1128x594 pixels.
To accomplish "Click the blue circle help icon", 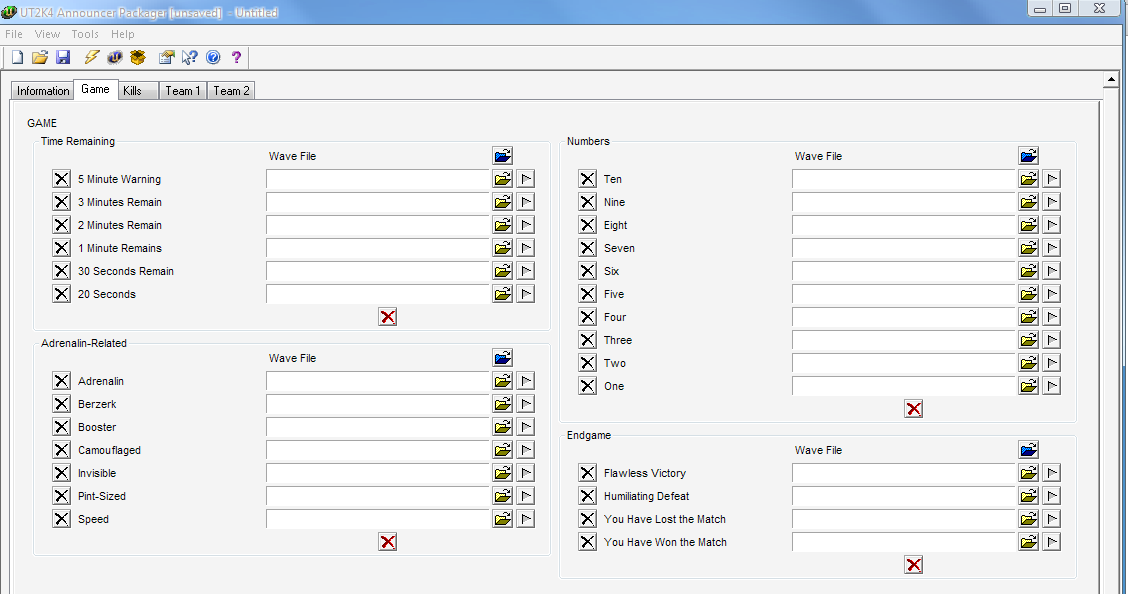I will [212, 58].
